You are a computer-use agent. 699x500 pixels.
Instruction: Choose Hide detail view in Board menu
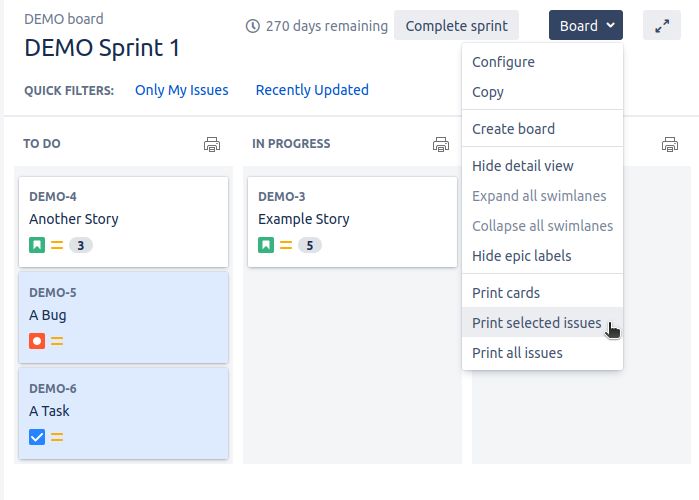click(522, 166)
